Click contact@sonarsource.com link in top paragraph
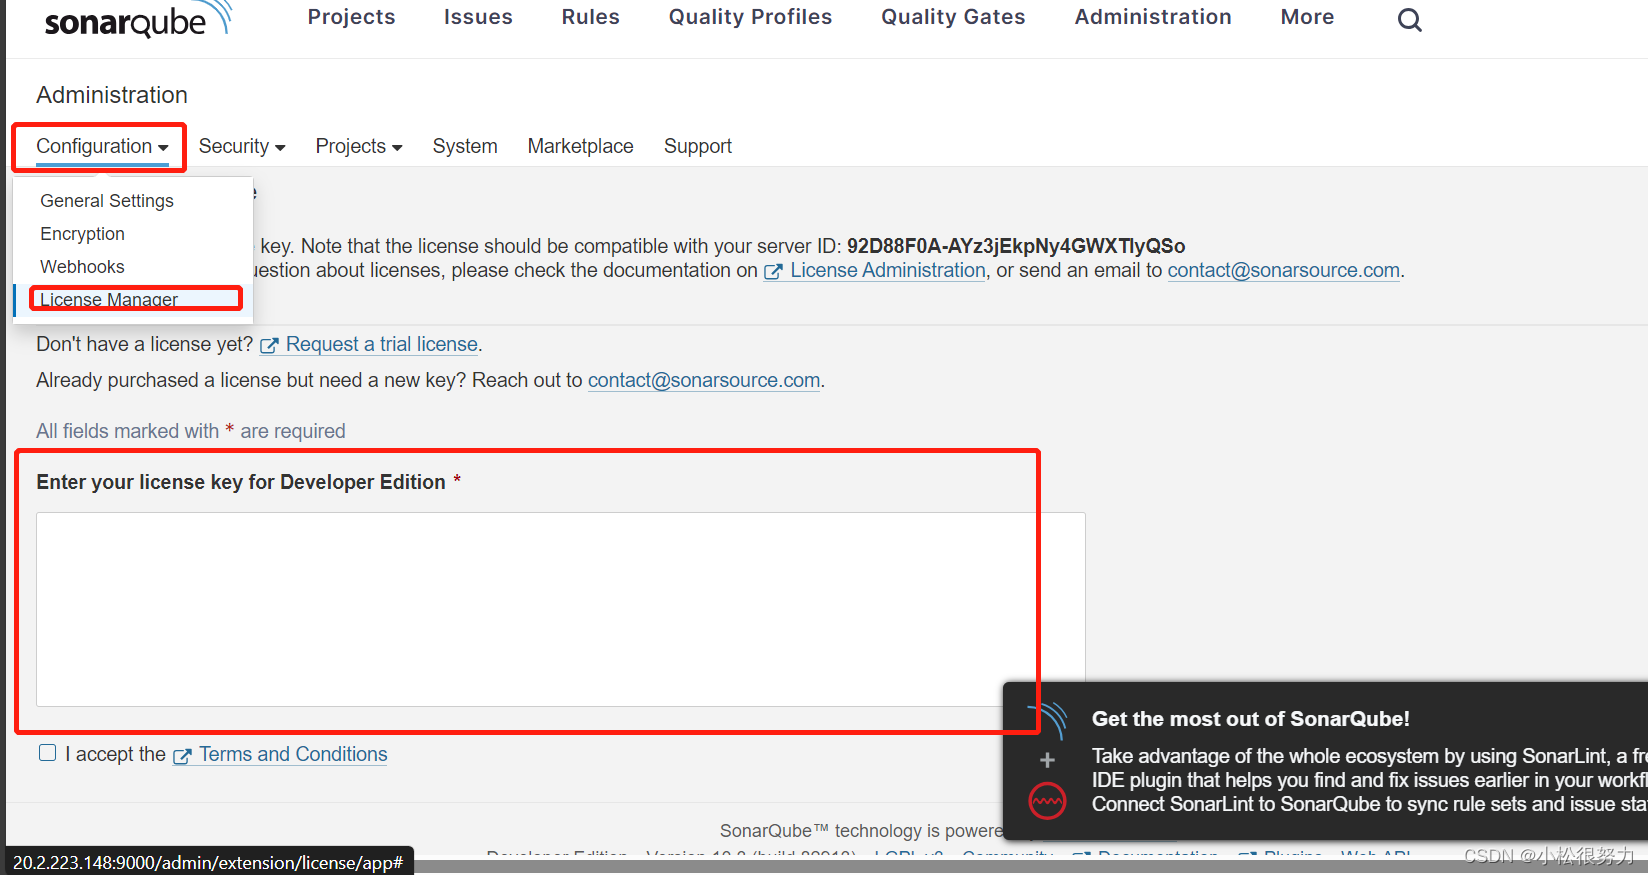Image resolution: width=1648 pixels, height=875 pixels. [x=1284, y=270]
